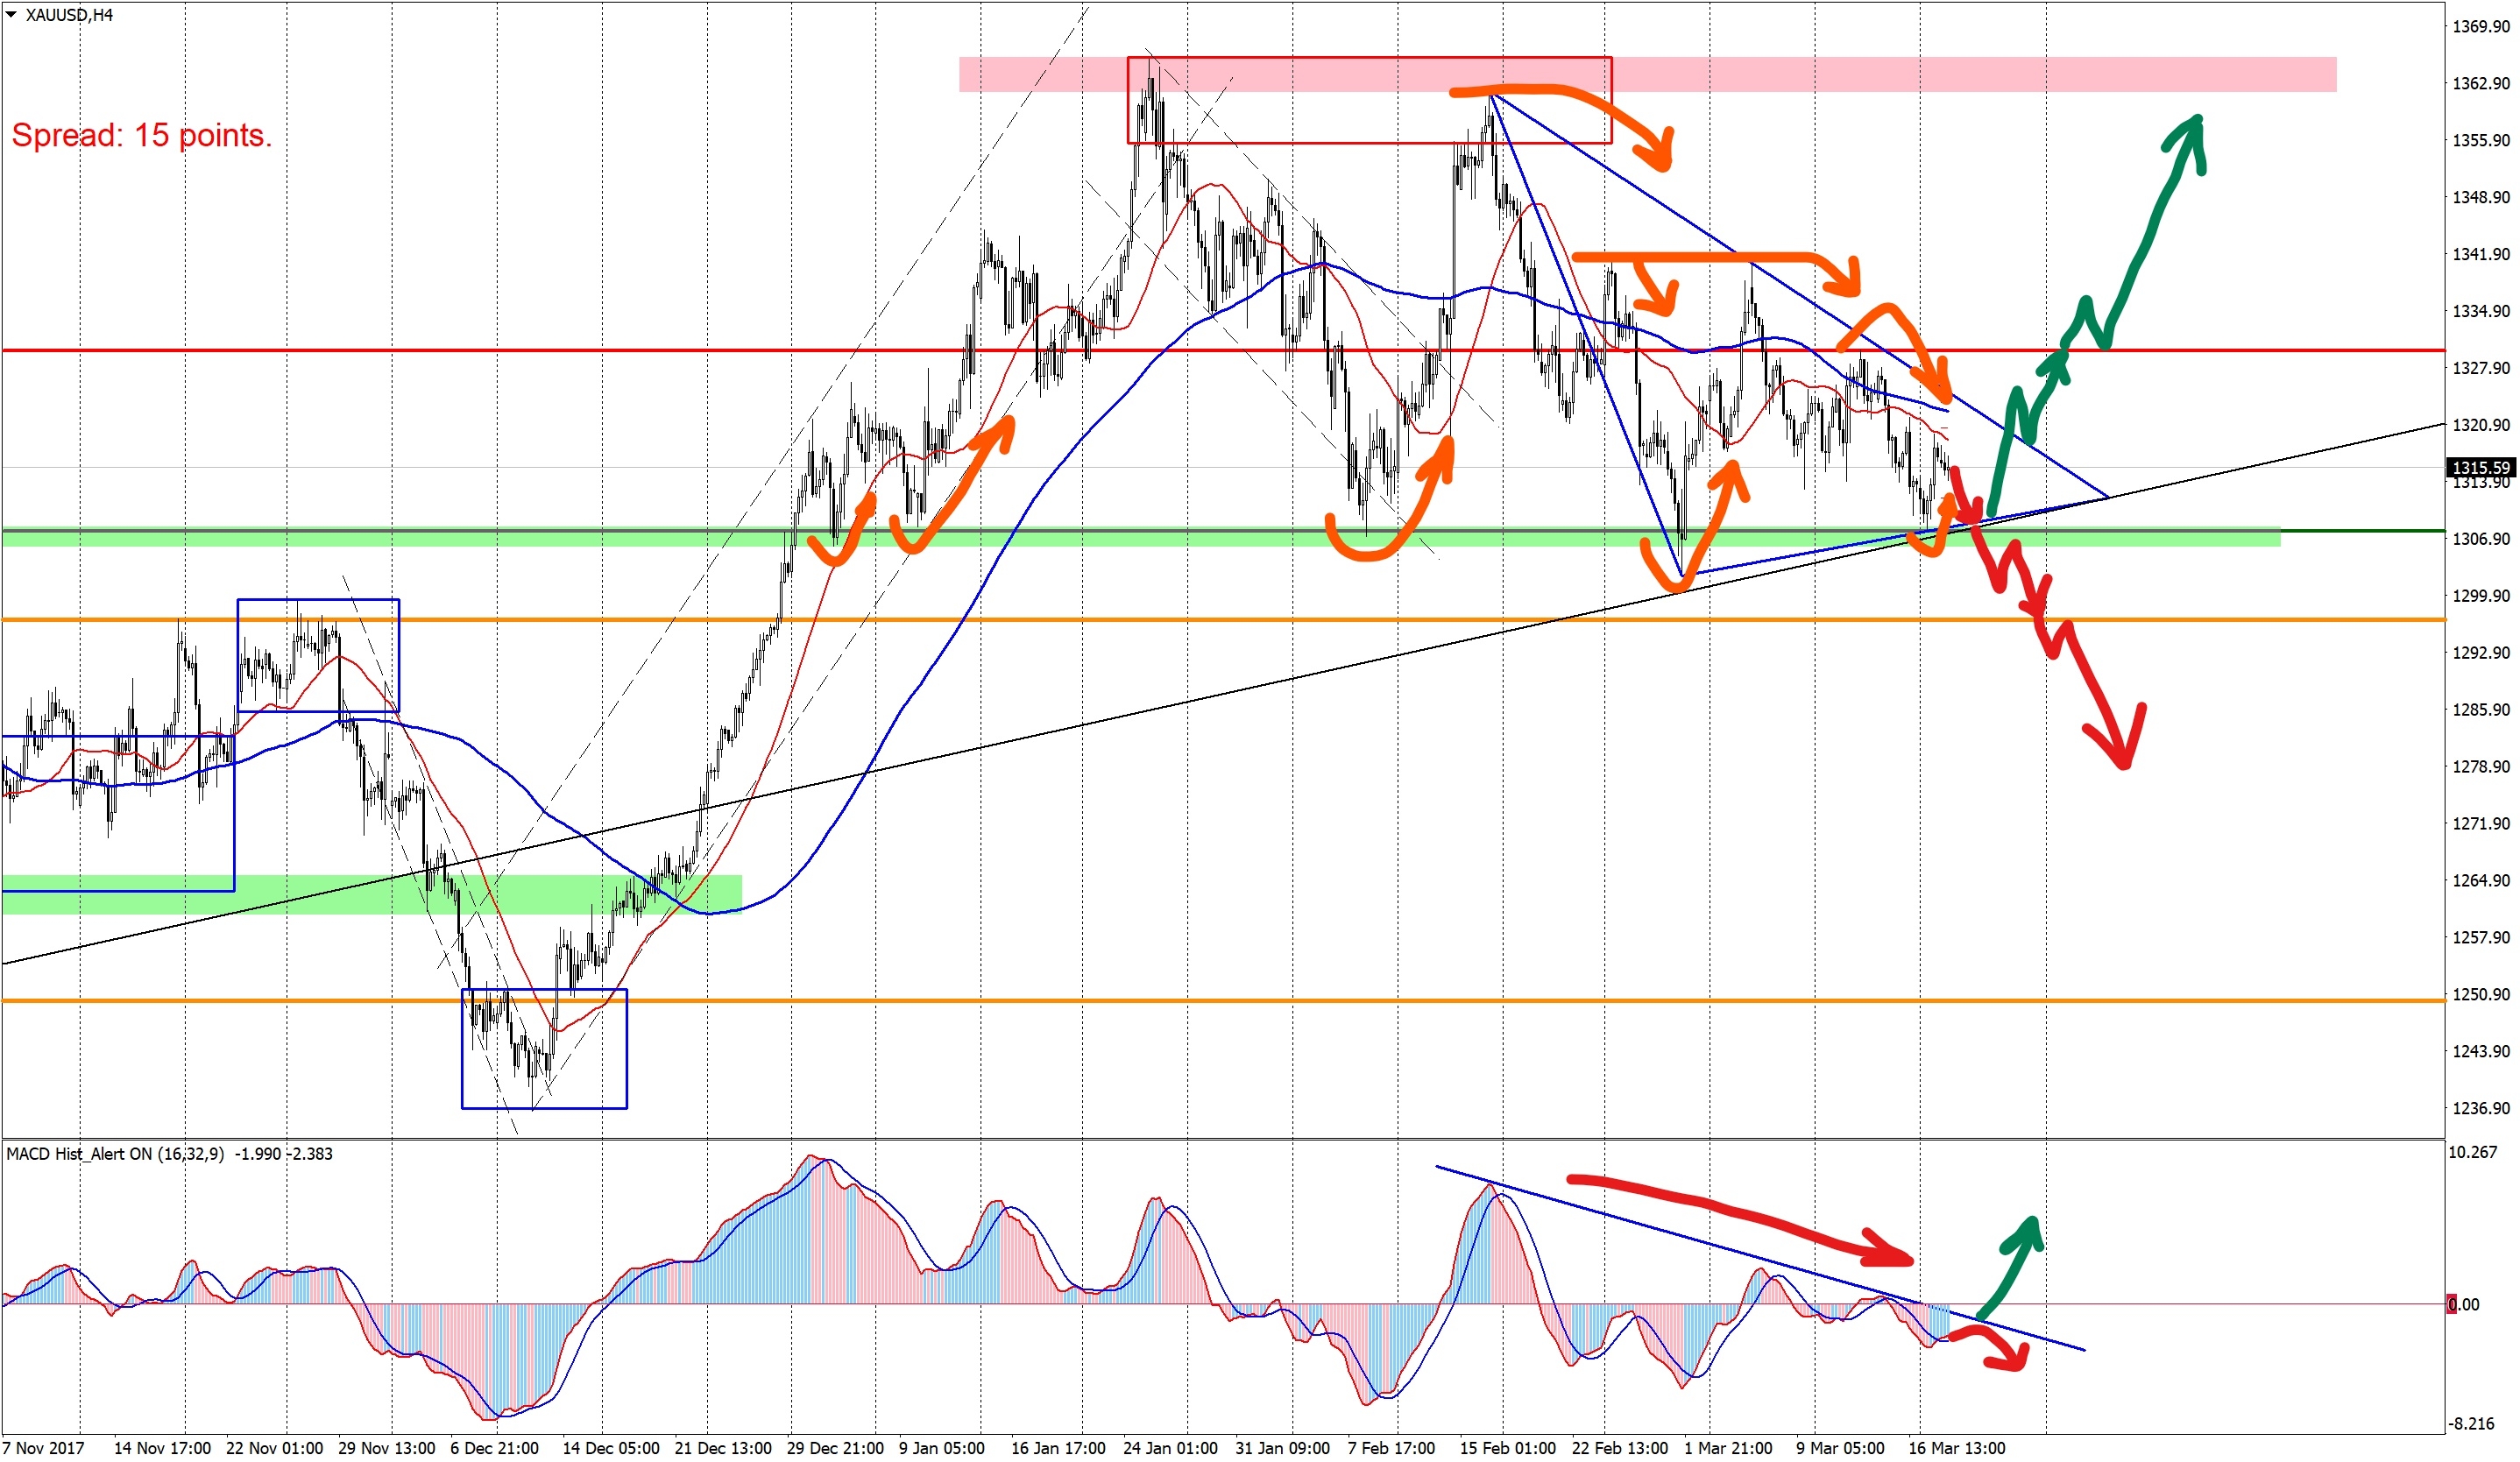Screen dimensions: 2520x1462
Task: Click the 7 Feb 17:00 time label
Action: (x=1391, y=1449)
